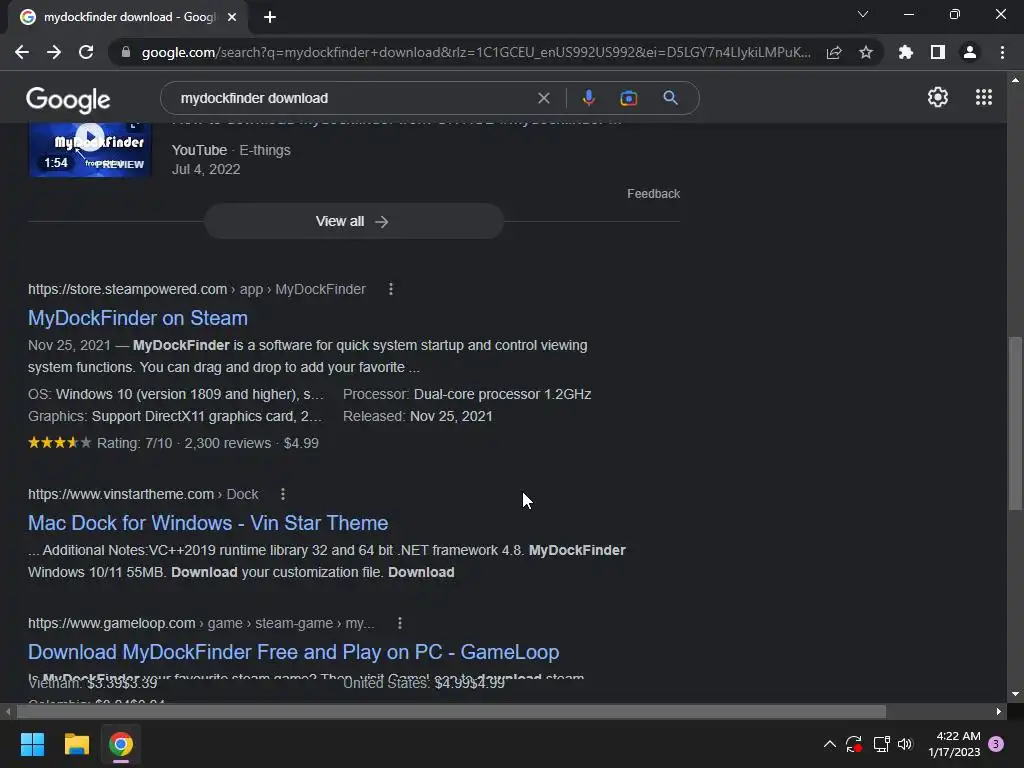Viewport: 1024px width, 768px height.
Task: Bookmark this page with the star icon
Action: click(866, 52)
